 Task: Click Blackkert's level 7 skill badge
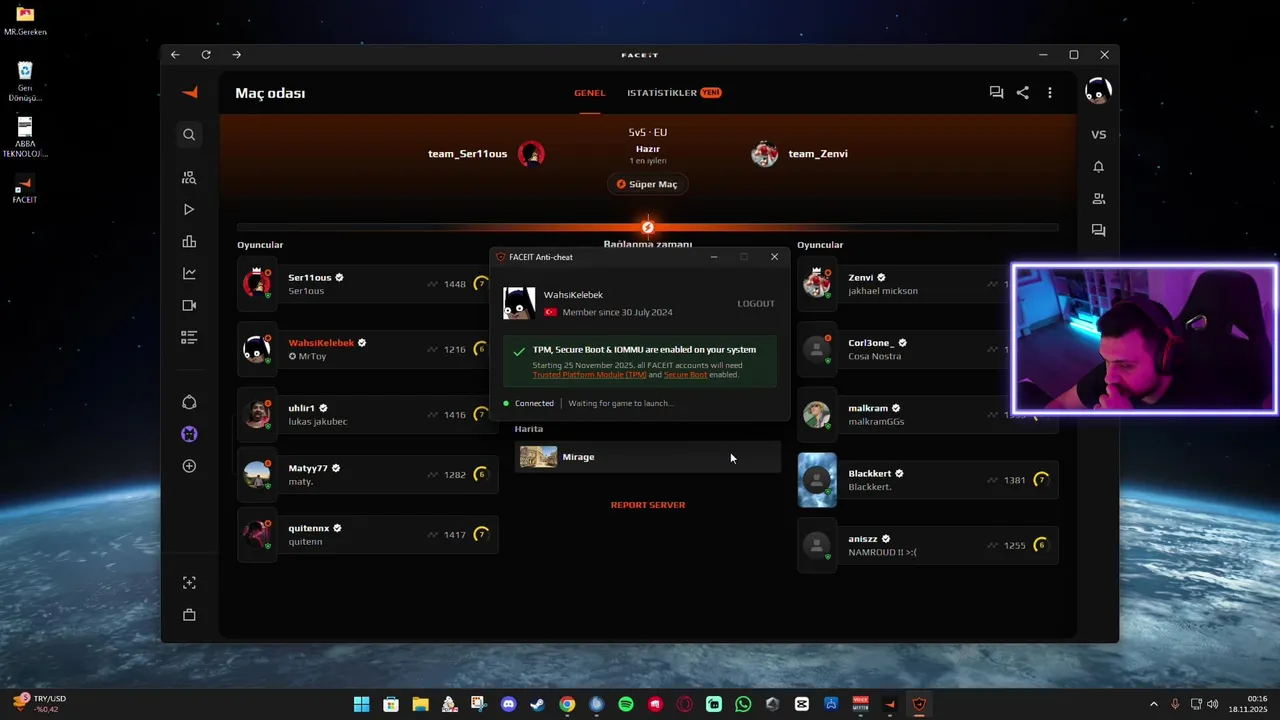(1041, 480)
